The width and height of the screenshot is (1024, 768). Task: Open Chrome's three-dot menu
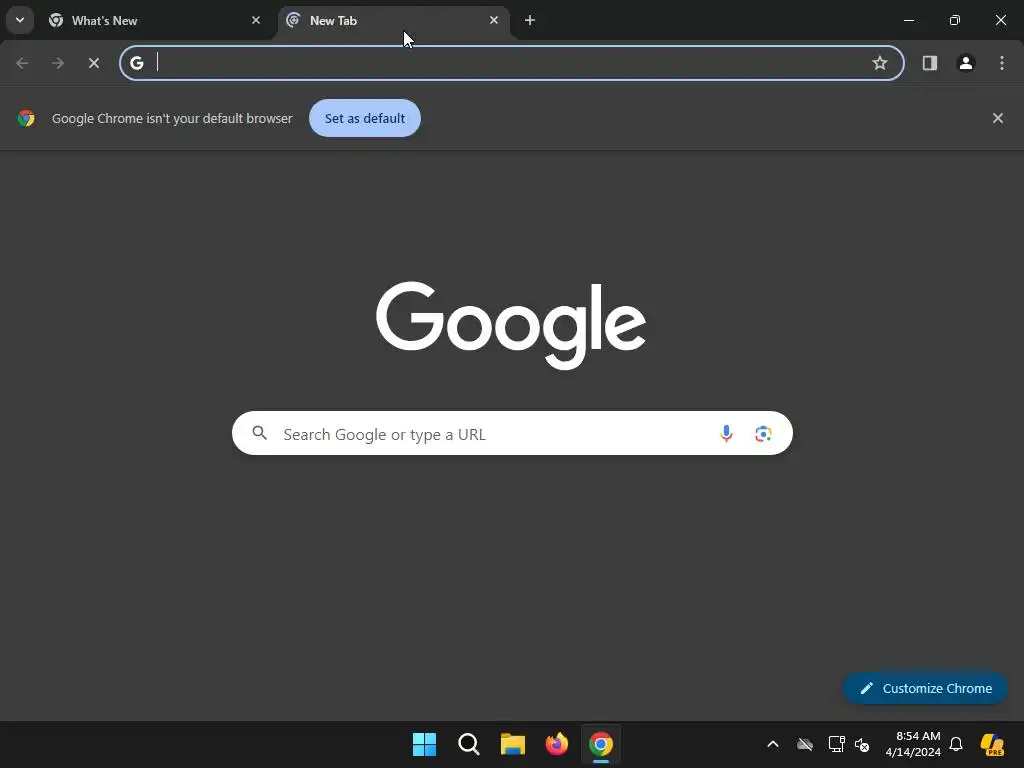tap(1002, 63)
